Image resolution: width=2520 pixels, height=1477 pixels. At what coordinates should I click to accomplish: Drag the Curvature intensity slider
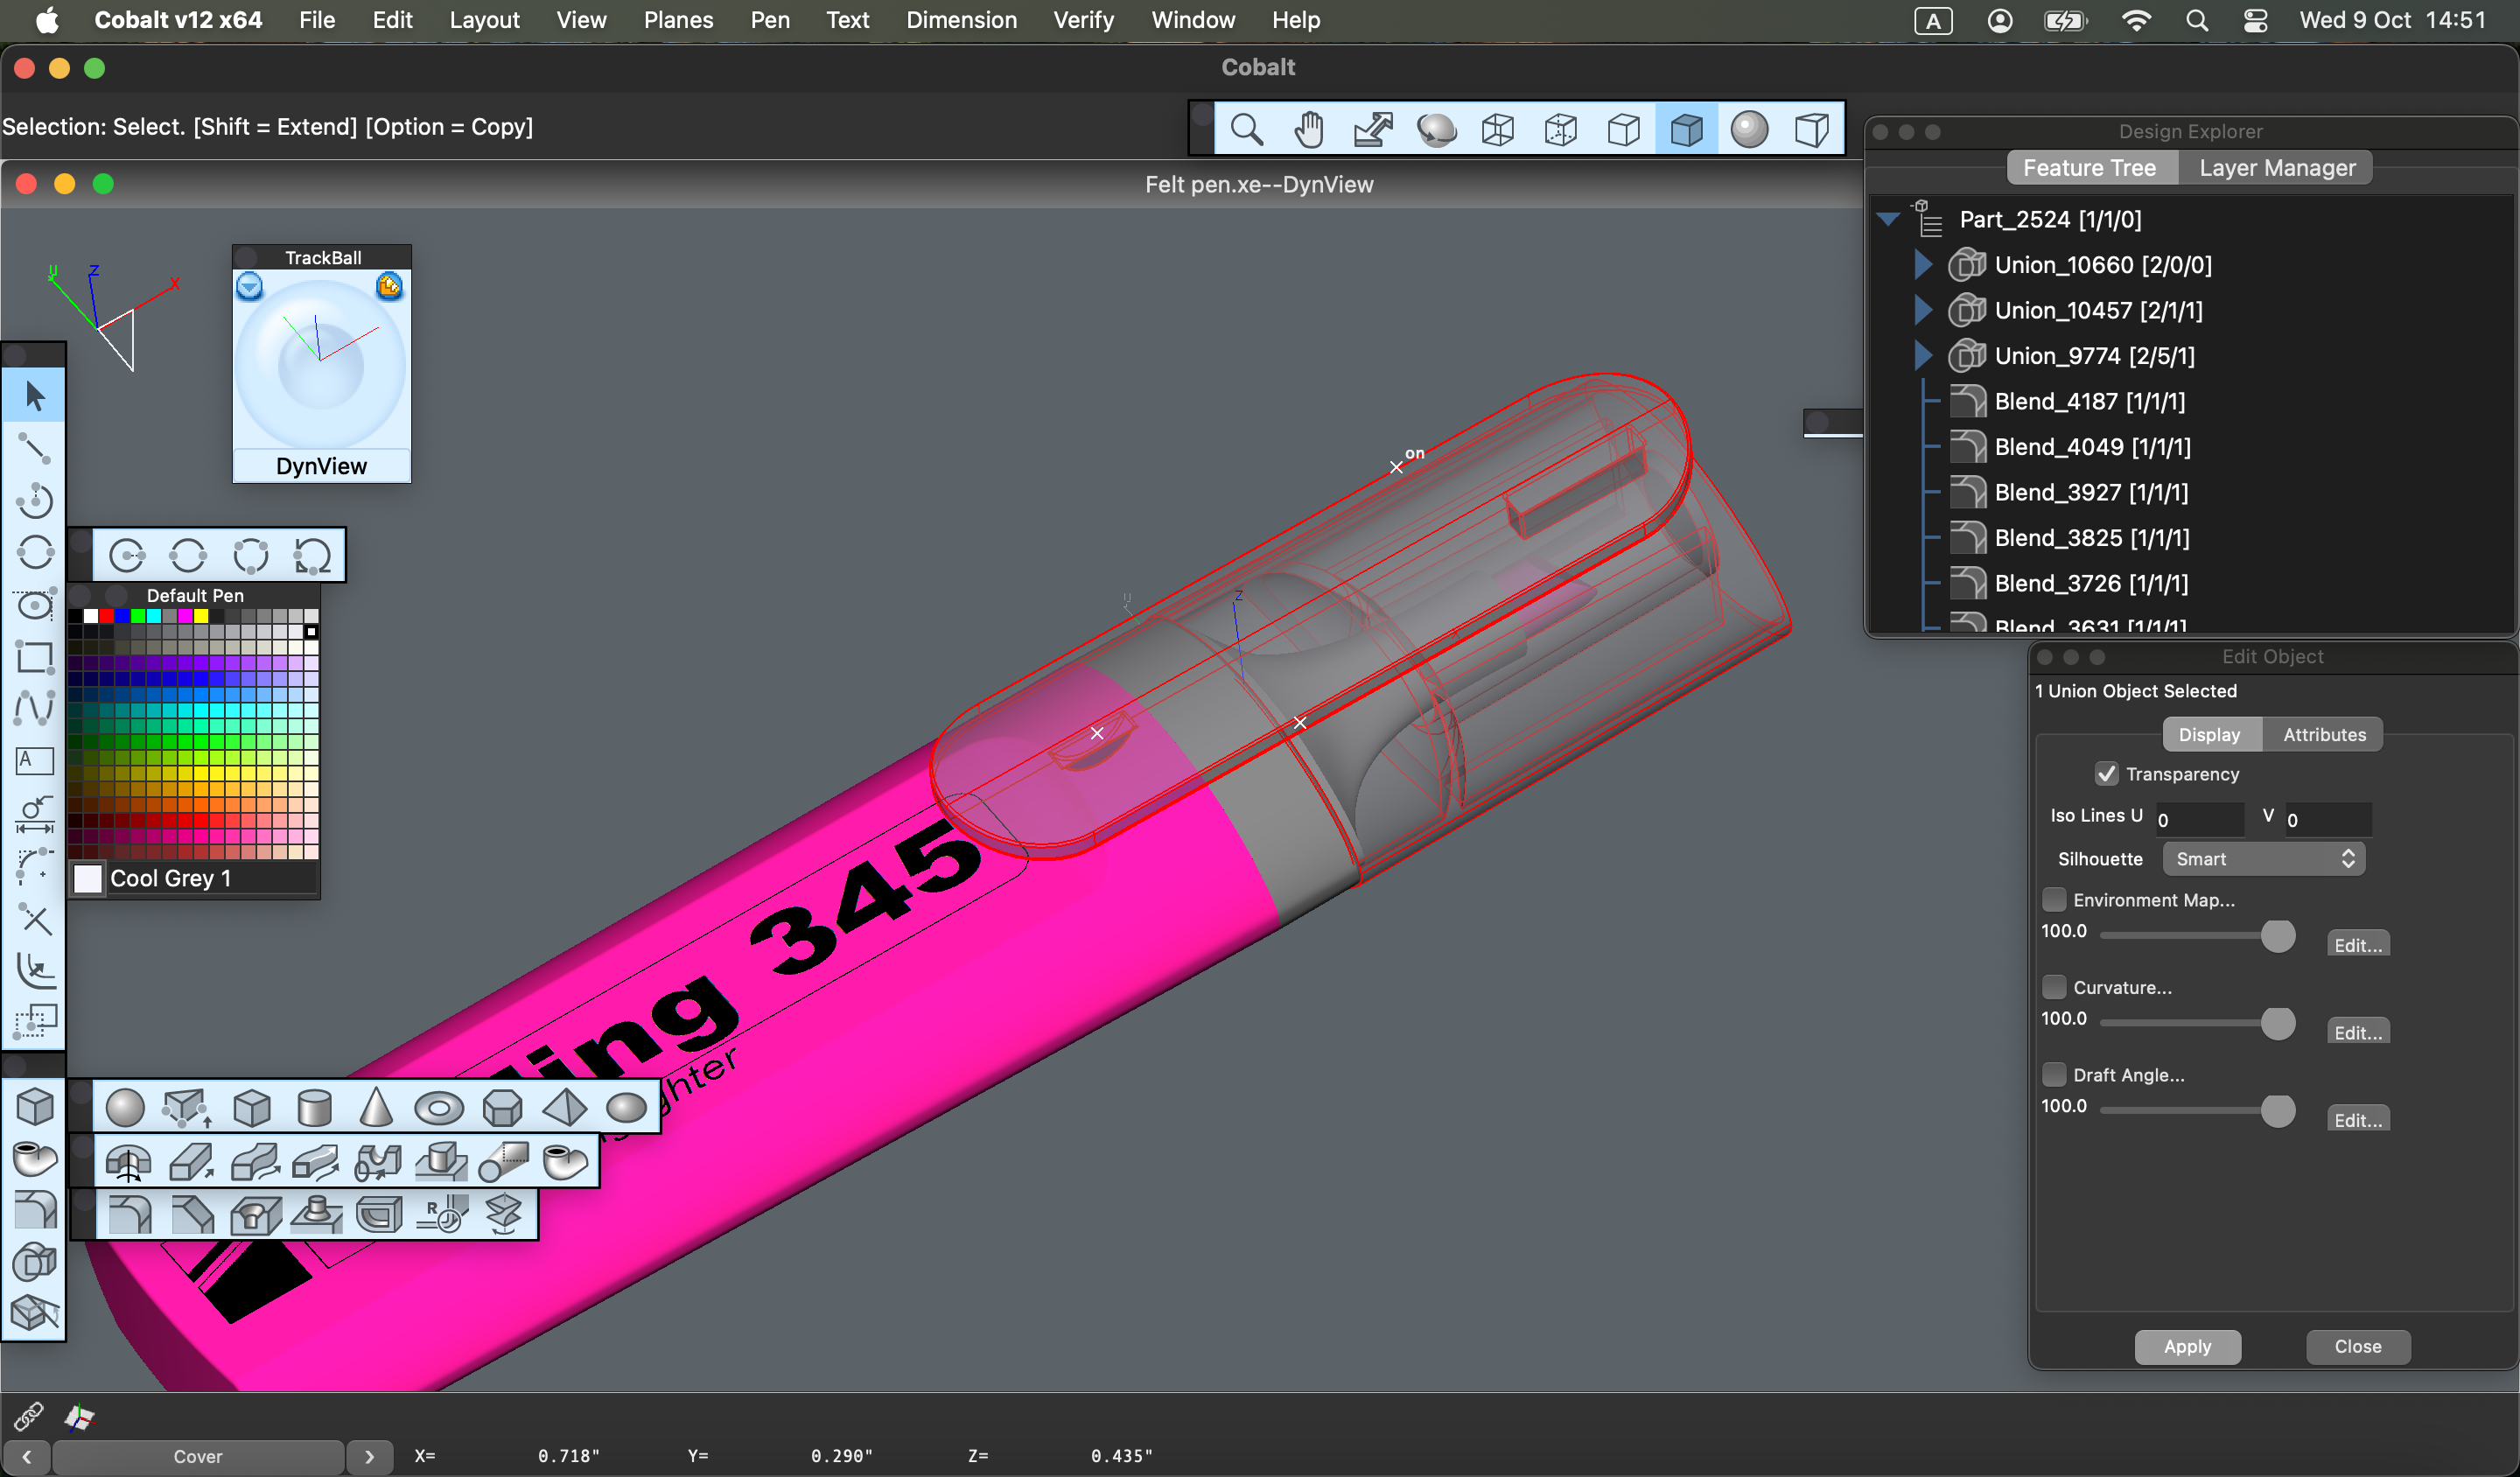coord(2278,1022)
